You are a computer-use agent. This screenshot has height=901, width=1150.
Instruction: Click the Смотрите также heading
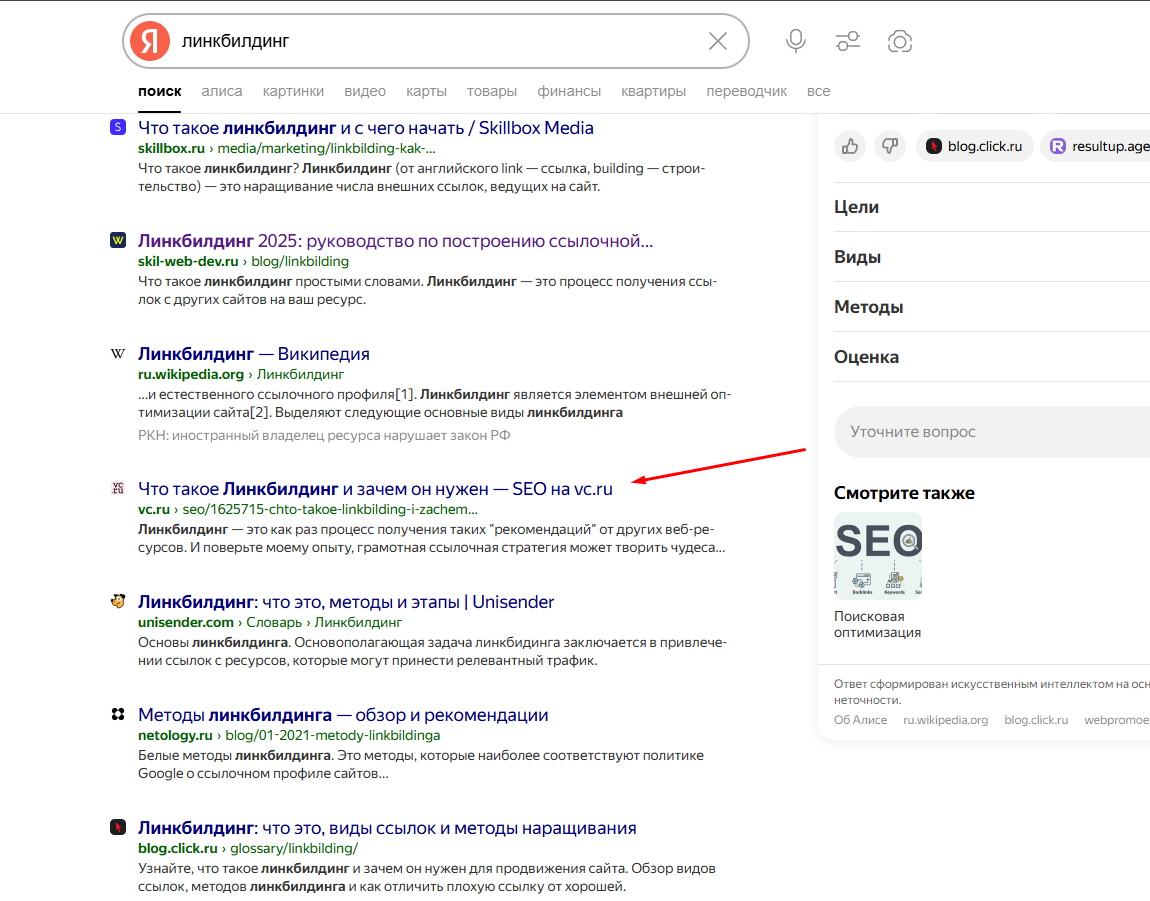(x=904, y=493)
